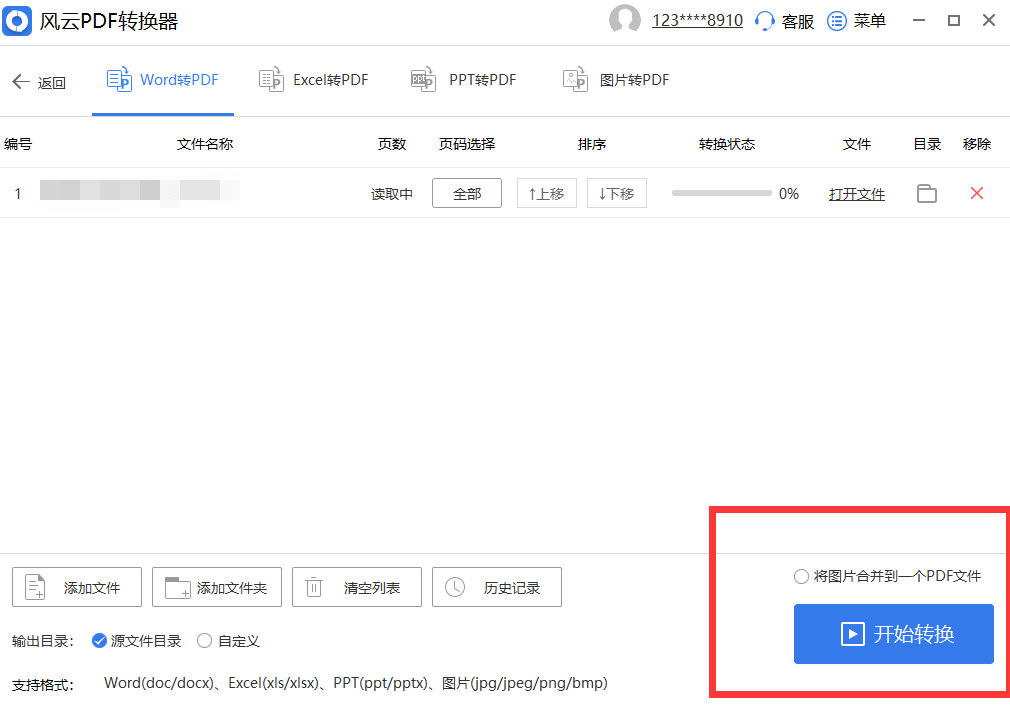Select 源文件目录 output option
The image size is (1010, 713).
point(137,641)
